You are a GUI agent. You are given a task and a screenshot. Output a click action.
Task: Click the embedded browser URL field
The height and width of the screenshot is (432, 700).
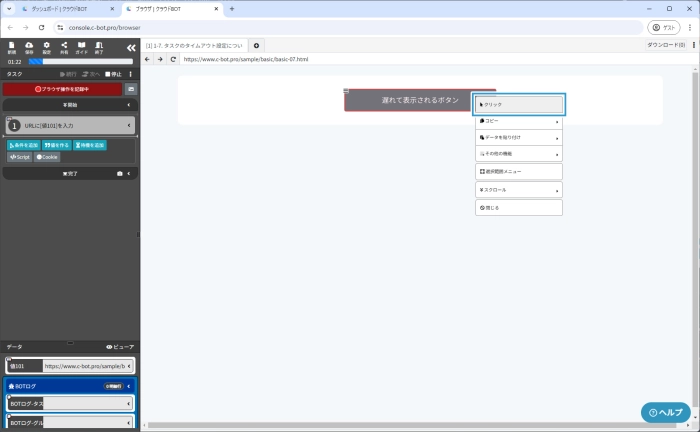[420, 59]
